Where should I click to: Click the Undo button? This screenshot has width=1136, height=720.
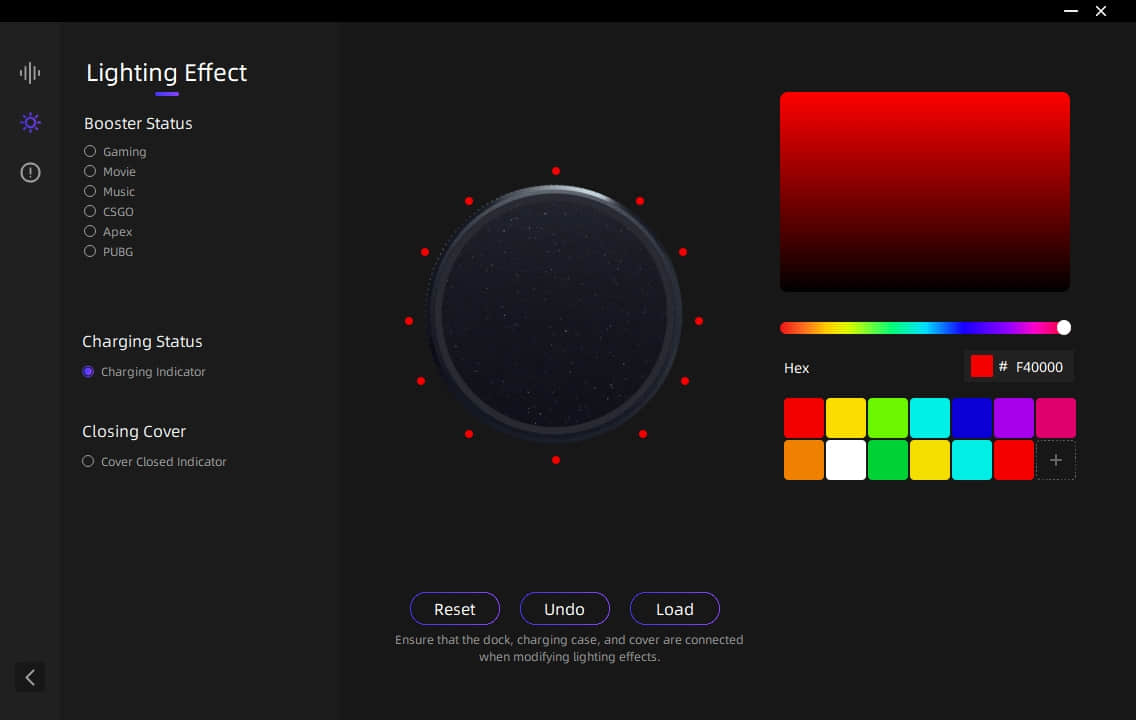pyautogui.click(x=564, y=609)
